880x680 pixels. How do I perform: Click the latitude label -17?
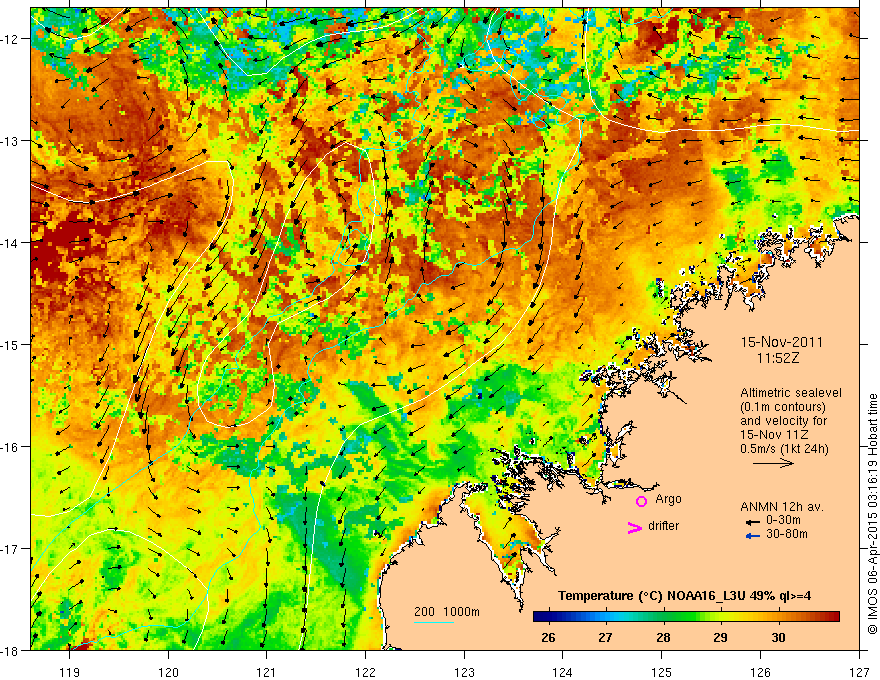coord(10,548)
